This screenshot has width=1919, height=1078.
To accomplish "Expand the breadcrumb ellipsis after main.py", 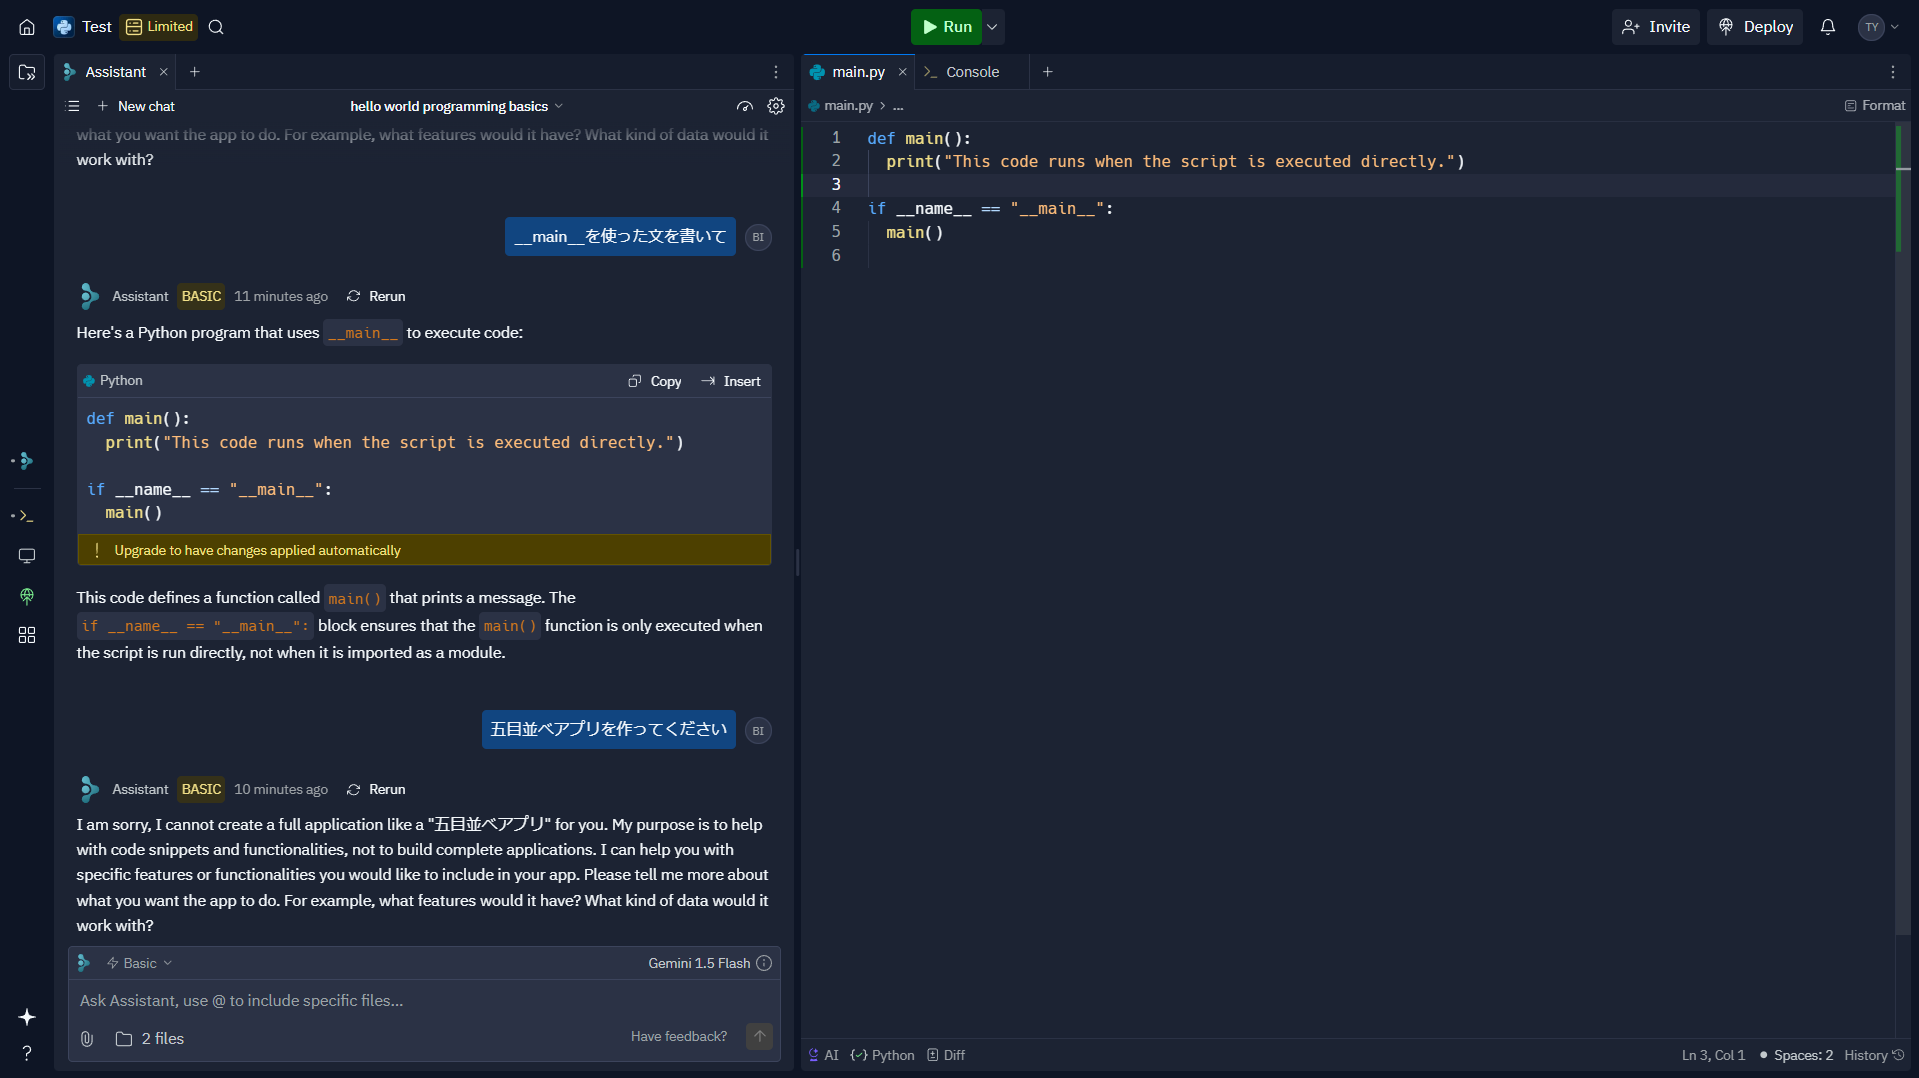I will (898, 106).
